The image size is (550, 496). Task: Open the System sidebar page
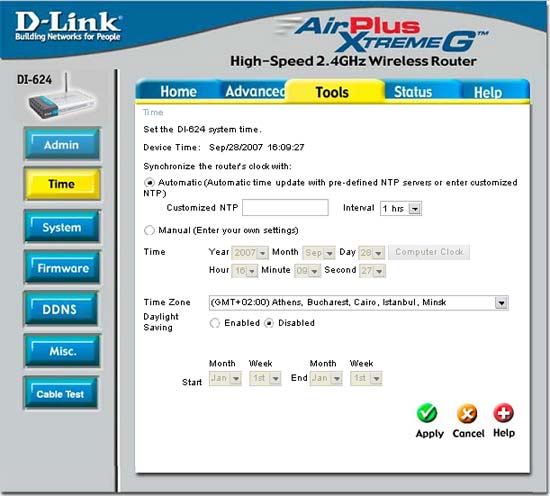[62, 227]
